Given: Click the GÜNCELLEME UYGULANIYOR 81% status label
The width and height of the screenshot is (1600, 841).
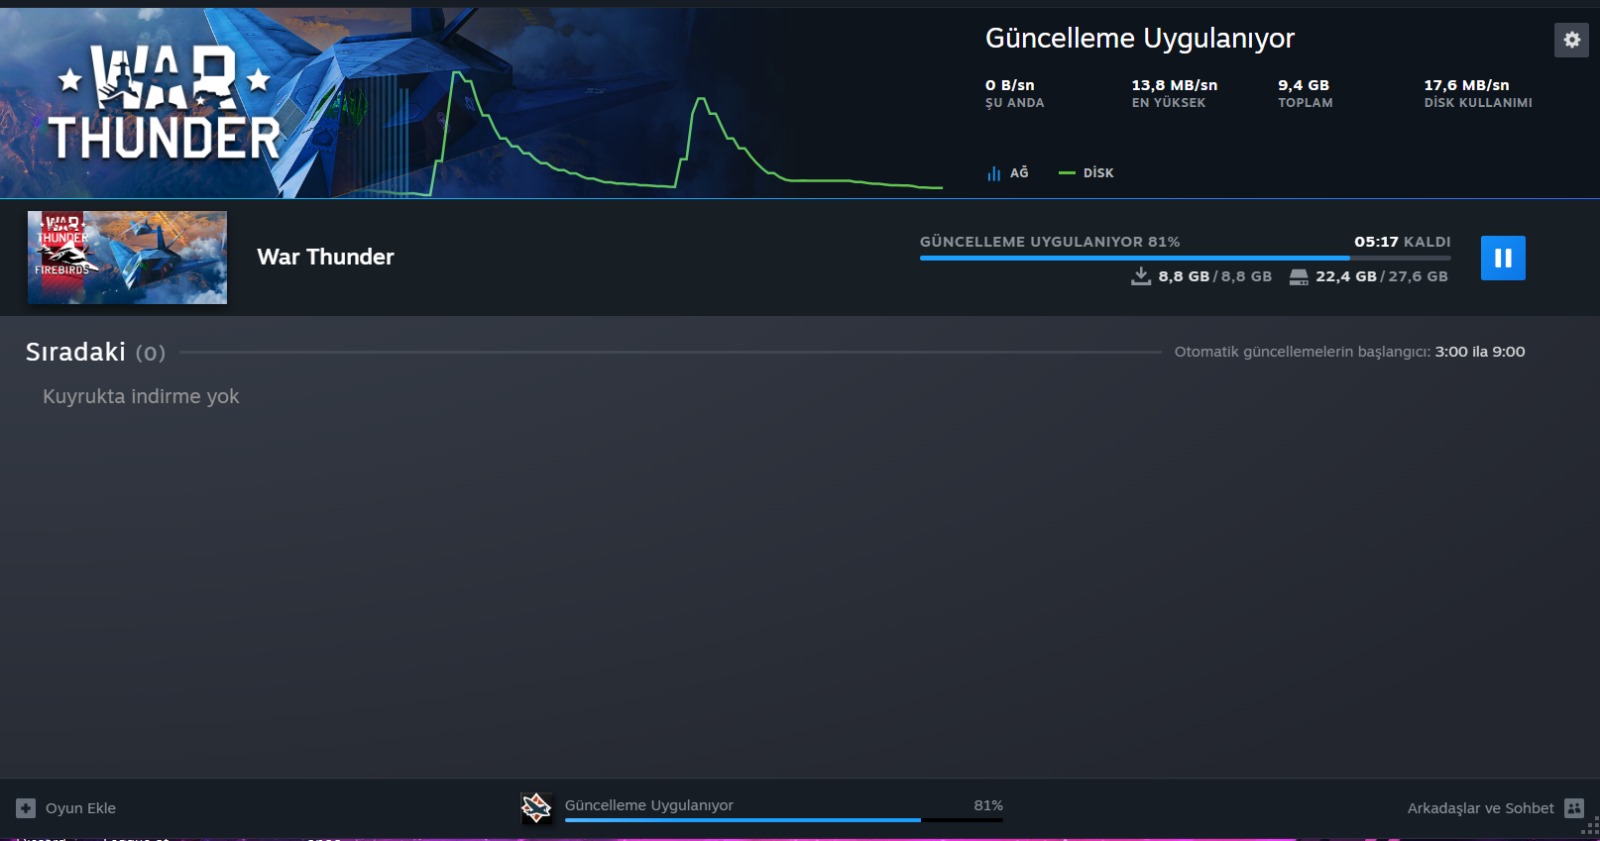Looking at the screenshot, I should 1050,242.
